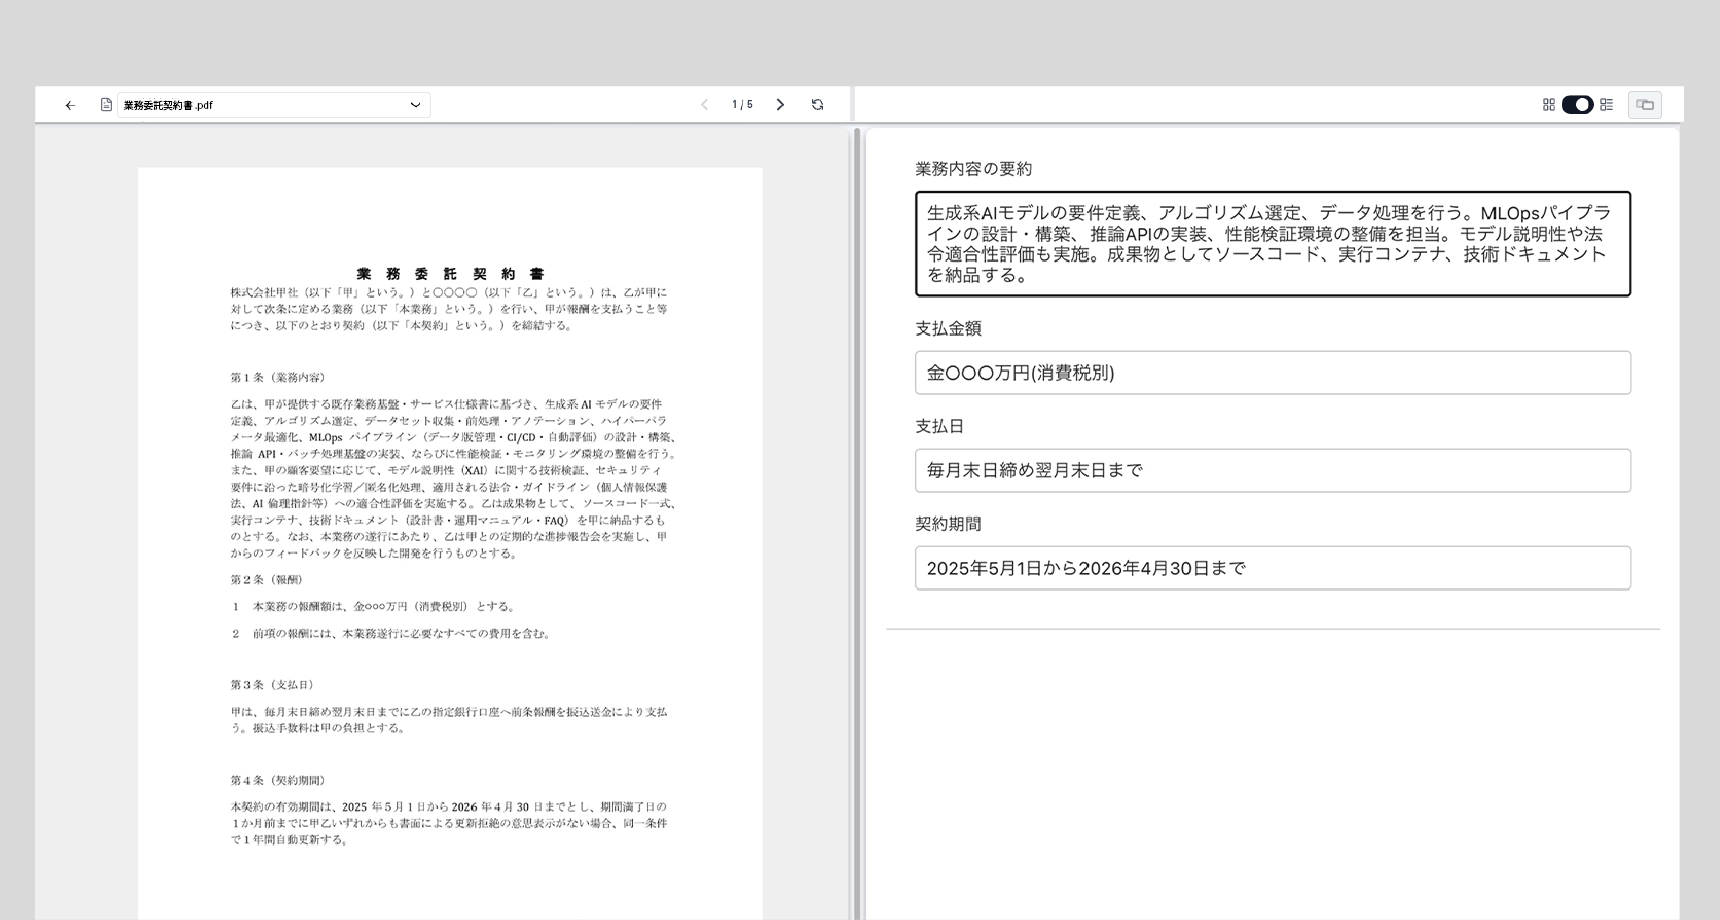Screen dimensions: 1720x920
Task: Click the vertical divider between the panels
Action: click(x=857, y=520)
